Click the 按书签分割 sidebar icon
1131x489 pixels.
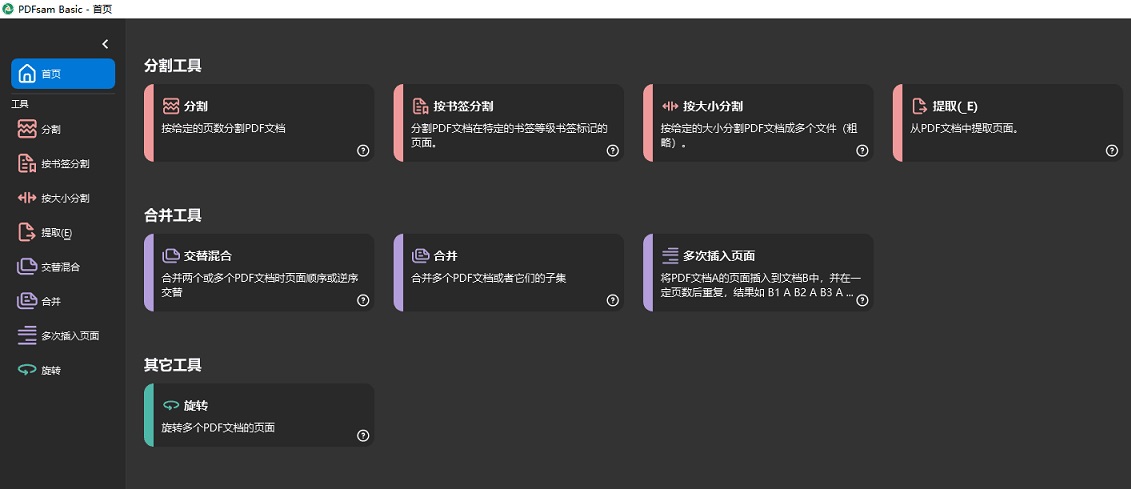click(27, 163)
